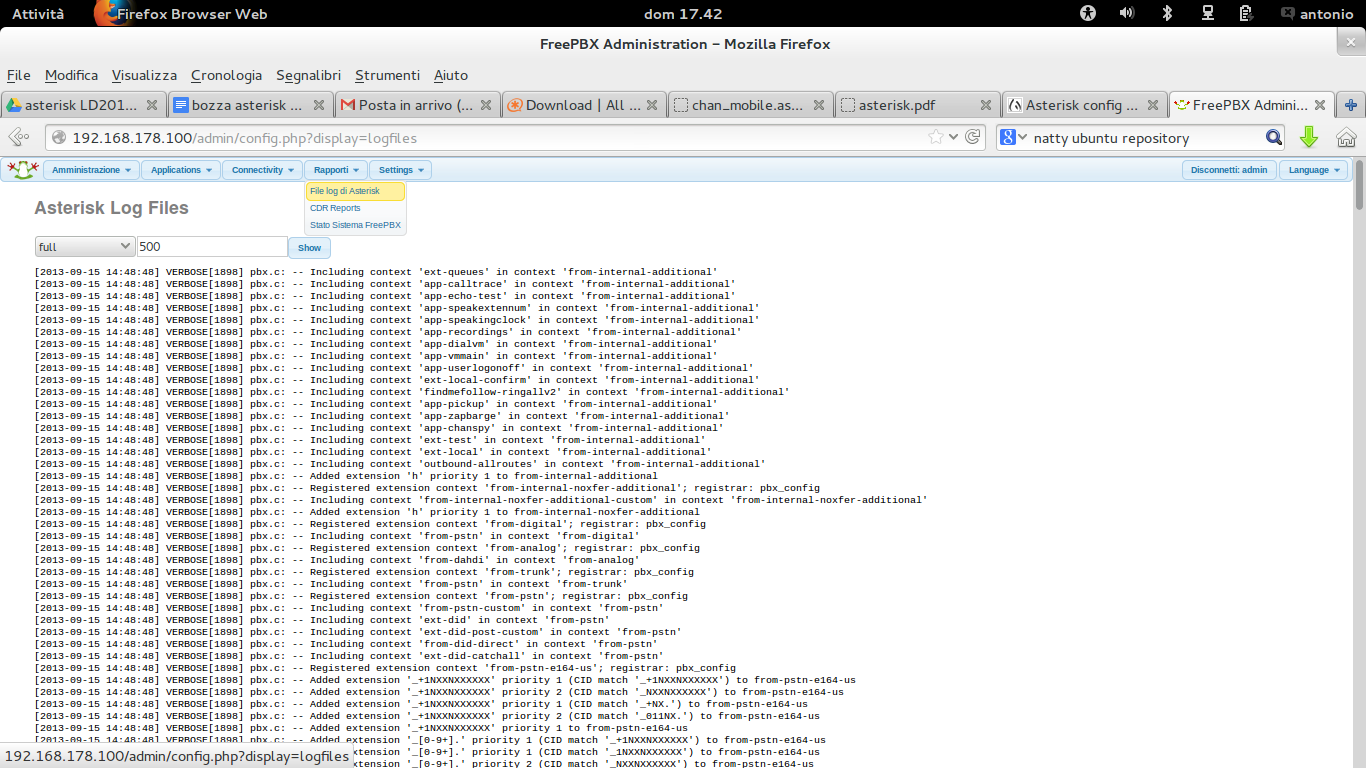Open the Language dropdown

point(1314,170)
